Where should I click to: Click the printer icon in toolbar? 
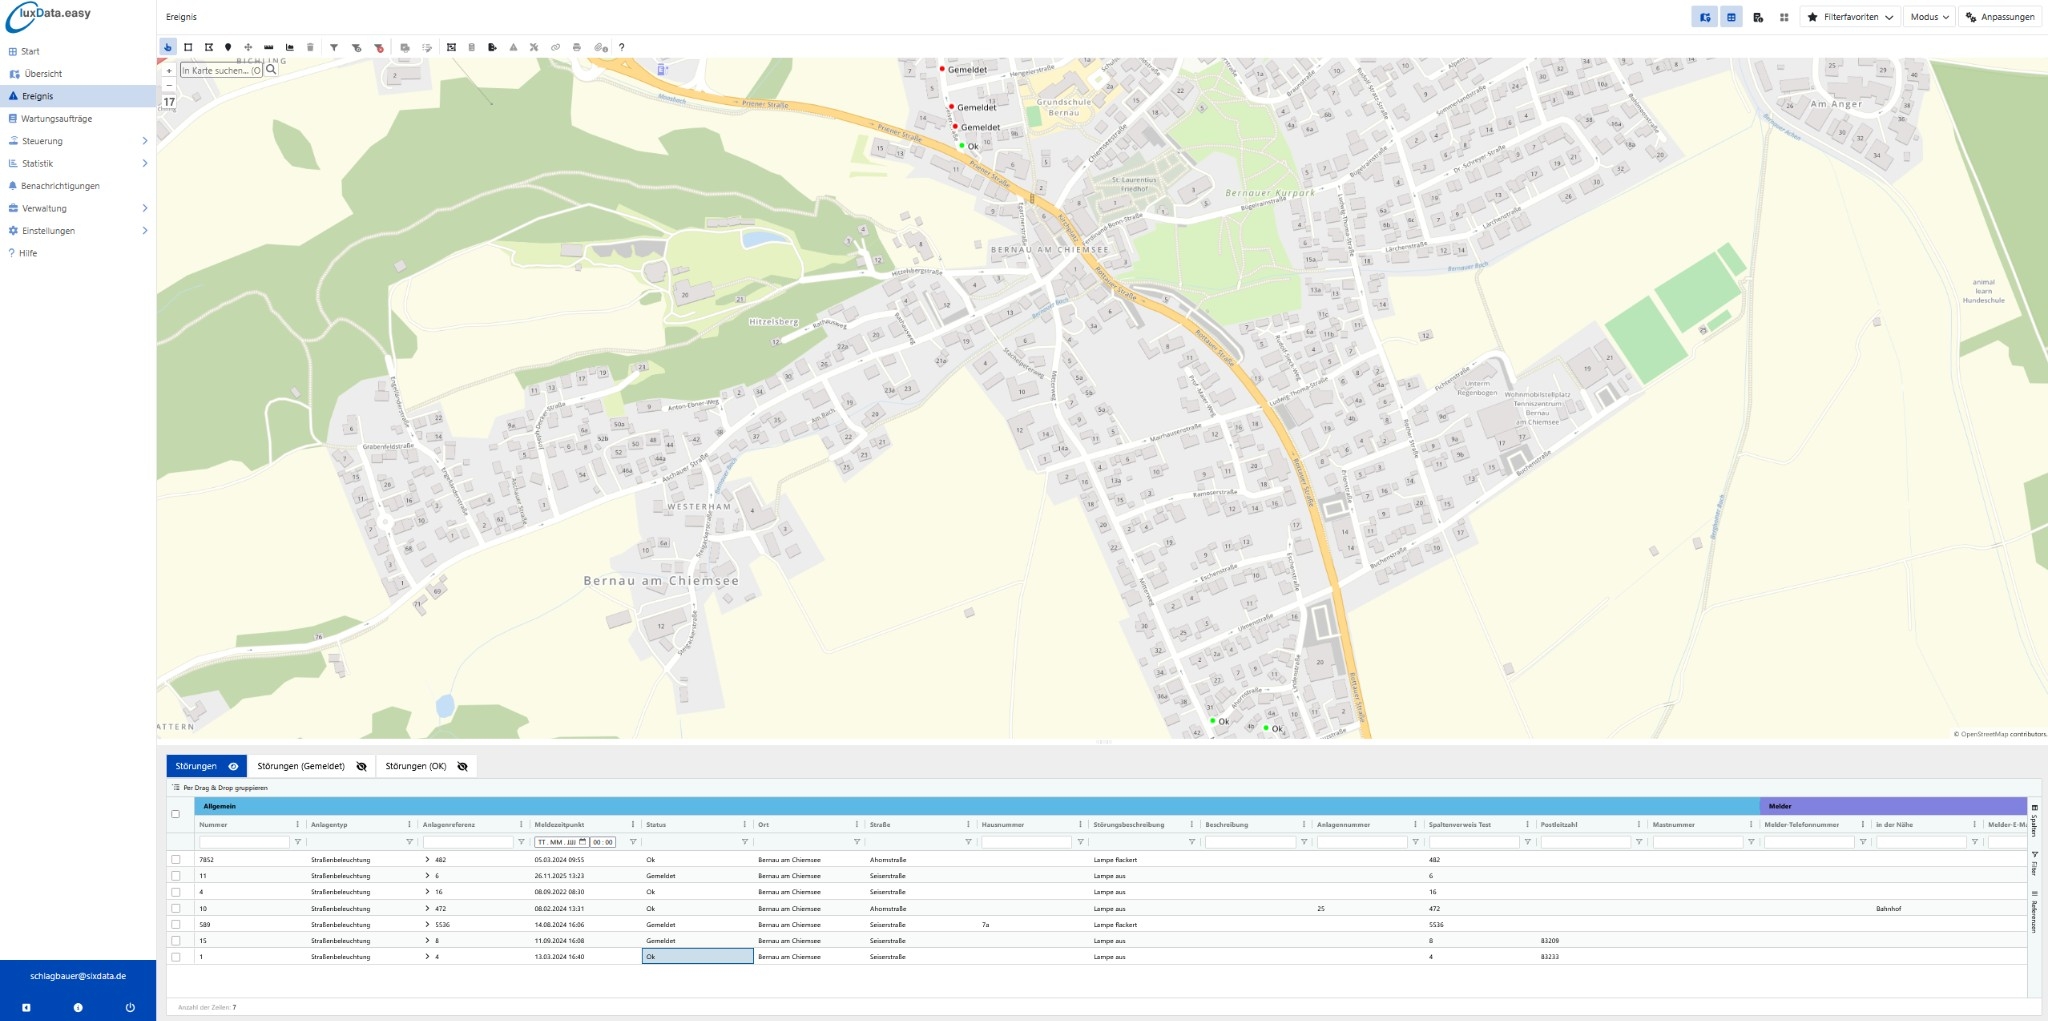[x=576, y=47]
